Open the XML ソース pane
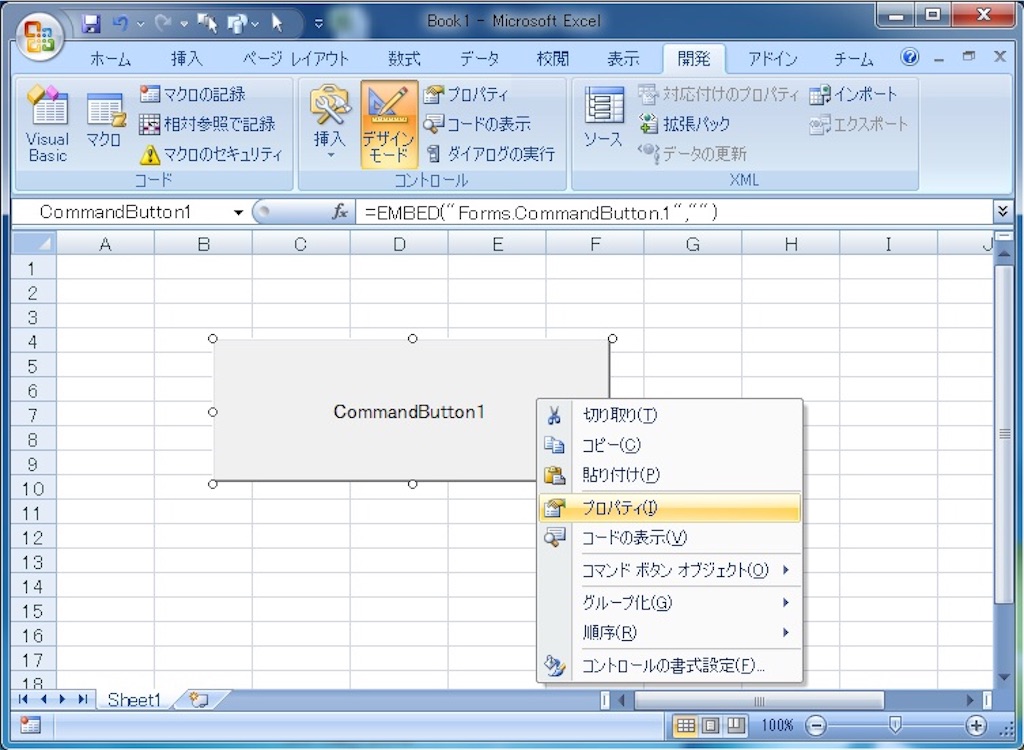Image resolution: width=1024 pixels, height=750 pixels. coord(604,119)
